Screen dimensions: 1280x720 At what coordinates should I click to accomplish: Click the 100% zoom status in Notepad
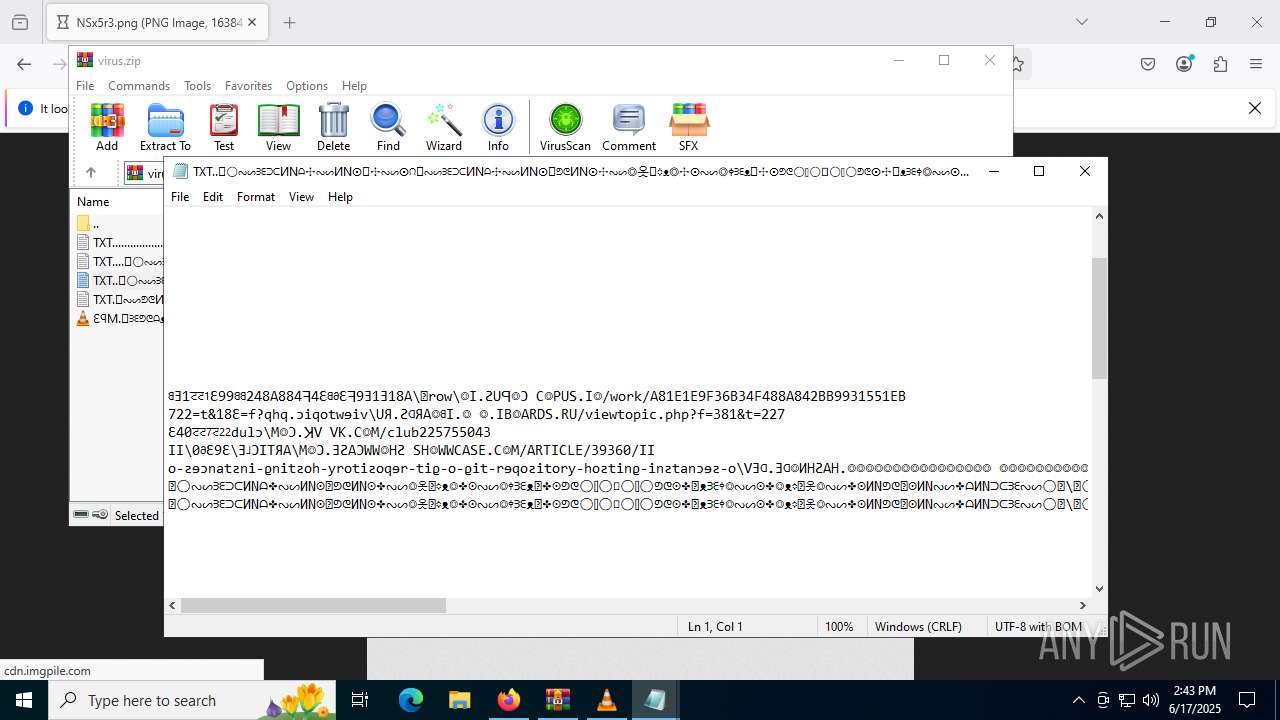(x=839, y=627)
